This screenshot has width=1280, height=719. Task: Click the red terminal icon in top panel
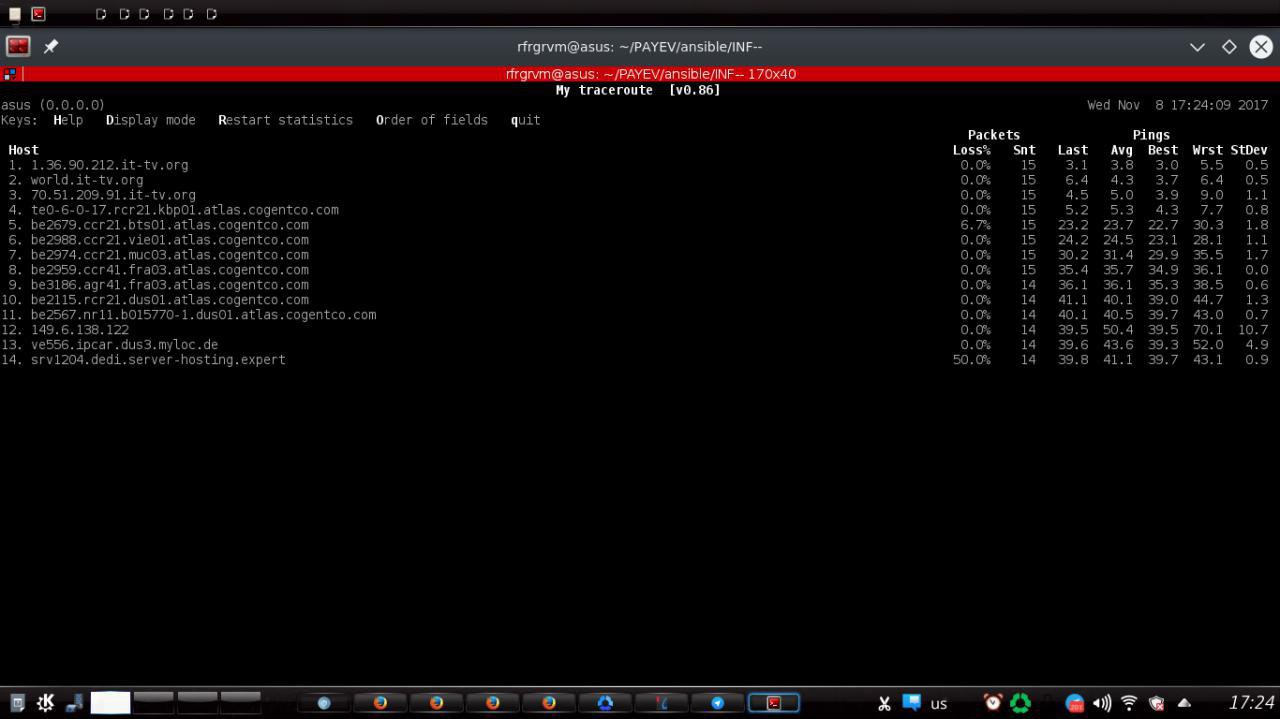click(x=38, y=14)
